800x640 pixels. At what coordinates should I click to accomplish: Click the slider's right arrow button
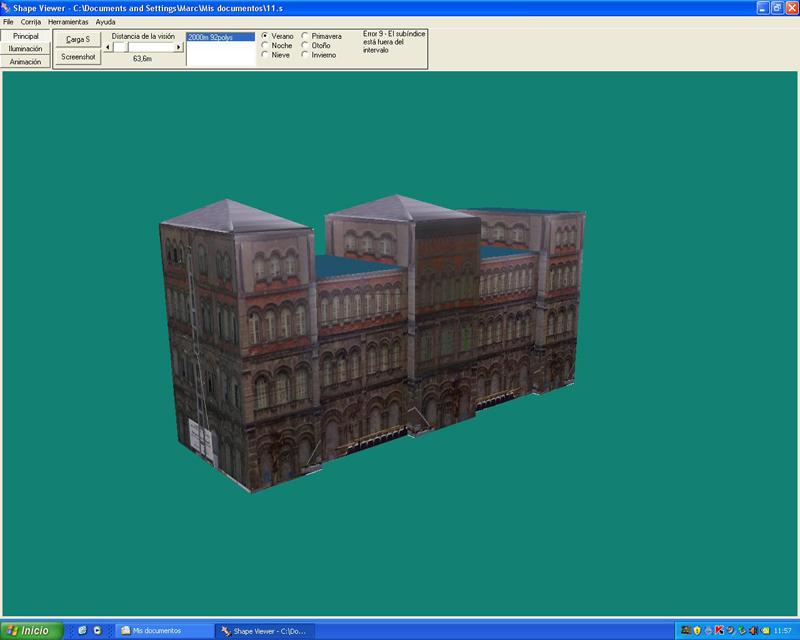coord(179,47)
